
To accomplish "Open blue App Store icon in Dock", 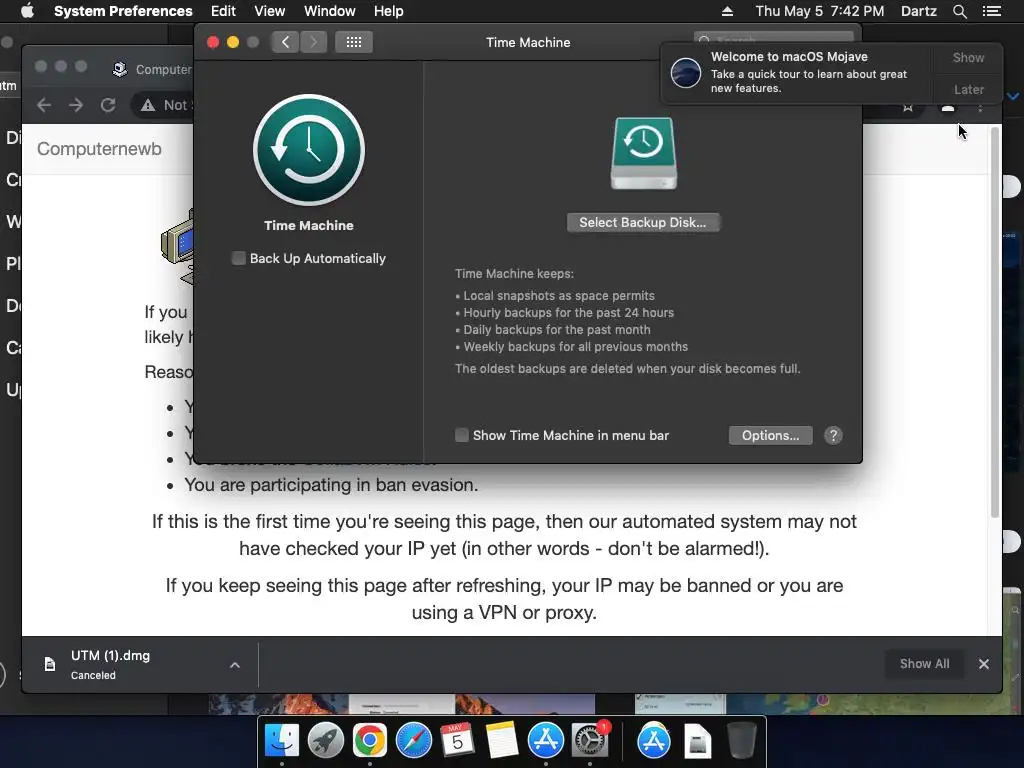I will (545, 741).
